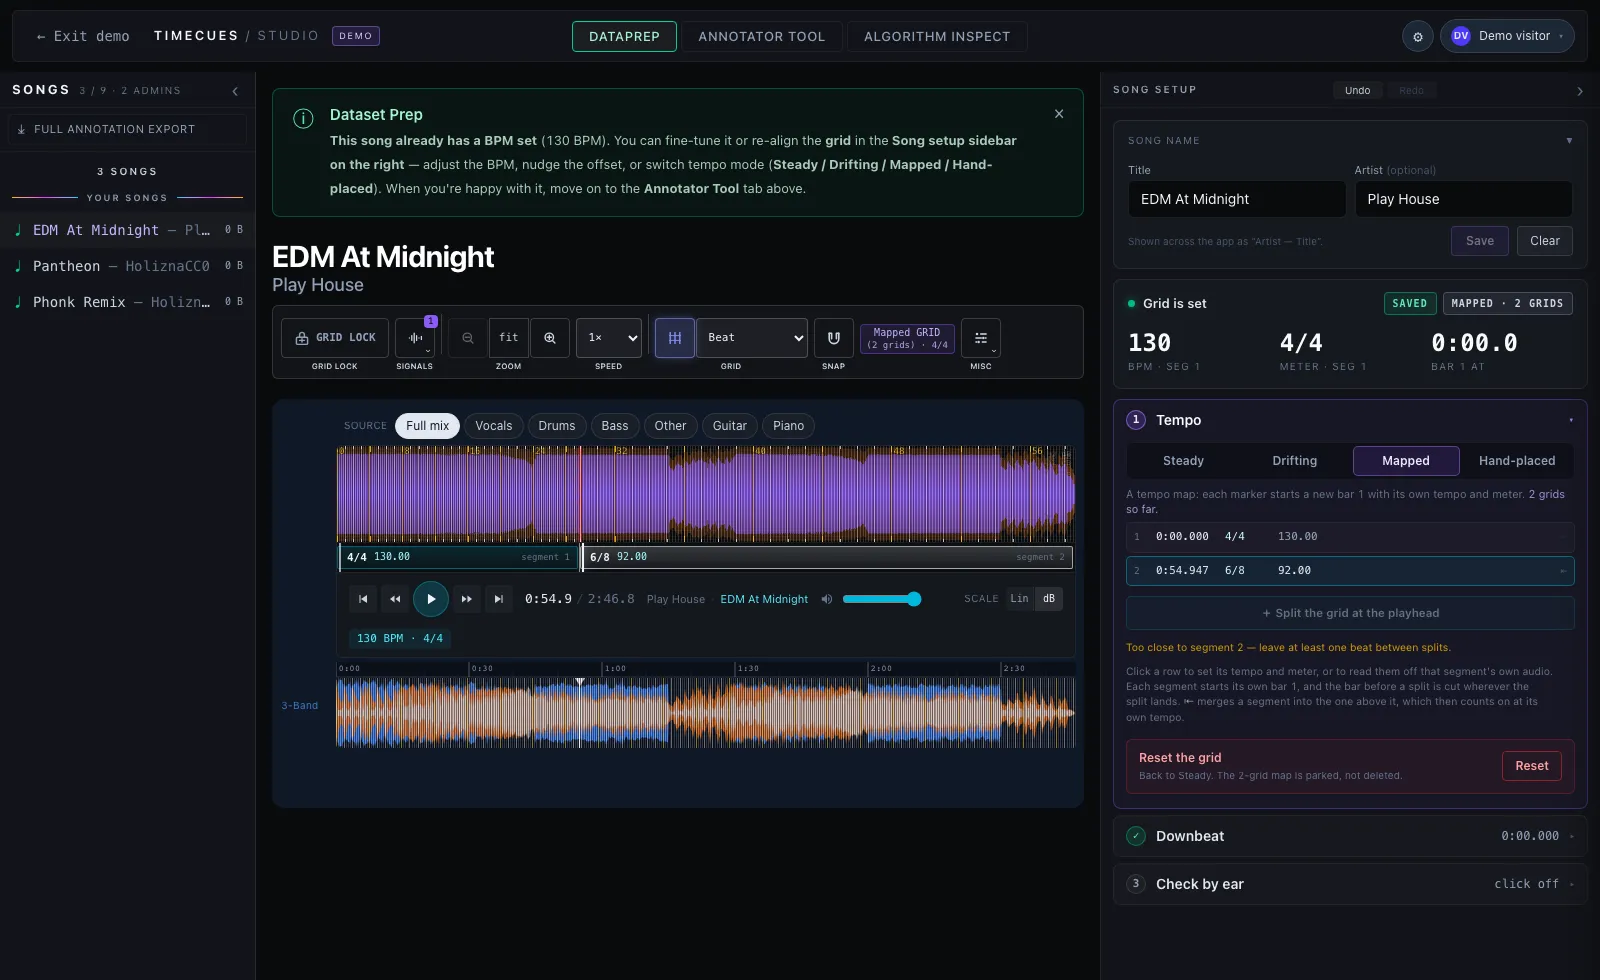The image size is (1600, 980).
Task: Open the settings gear icon
Action: 1418,37
